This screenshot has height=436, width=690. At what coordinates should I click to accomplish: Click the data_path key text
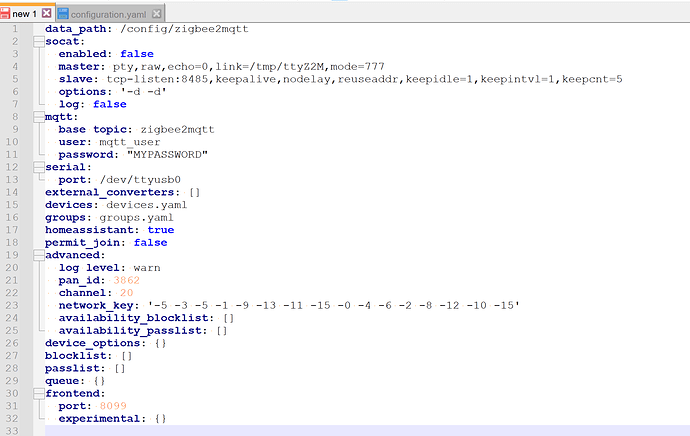[76, 29]
